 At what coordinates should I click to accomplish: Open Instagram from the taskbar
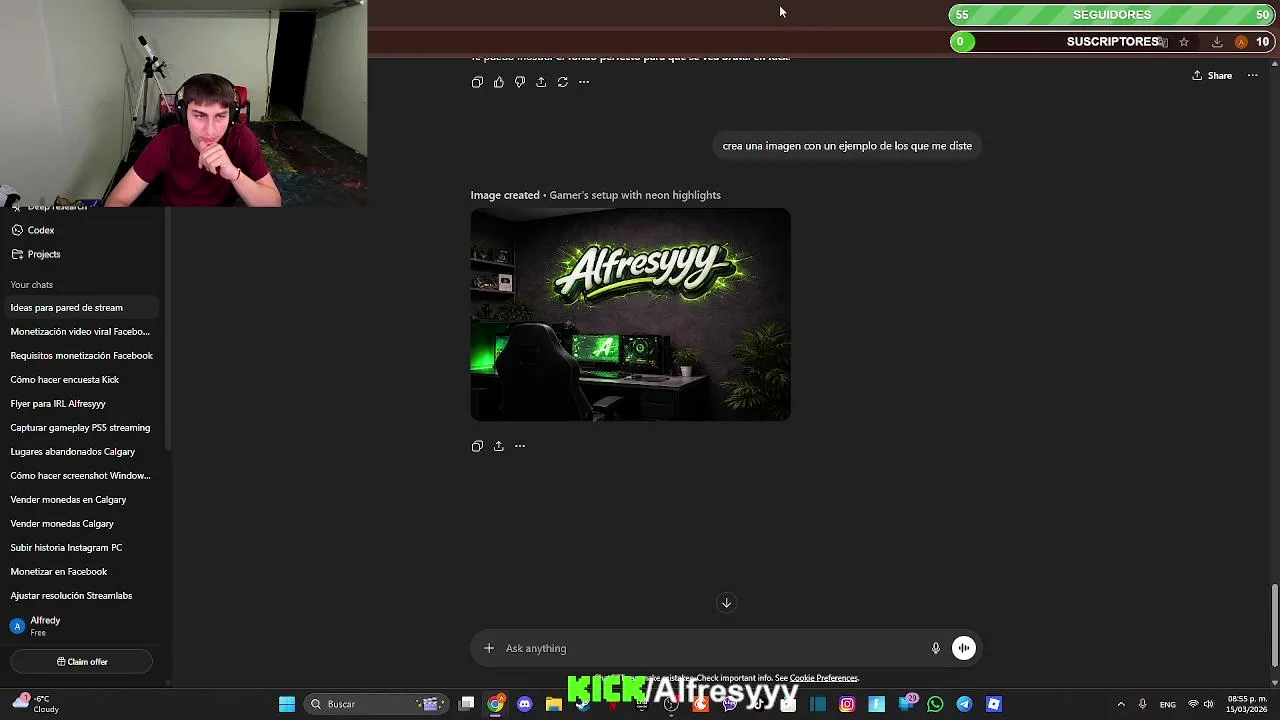[x=847, y=704]
